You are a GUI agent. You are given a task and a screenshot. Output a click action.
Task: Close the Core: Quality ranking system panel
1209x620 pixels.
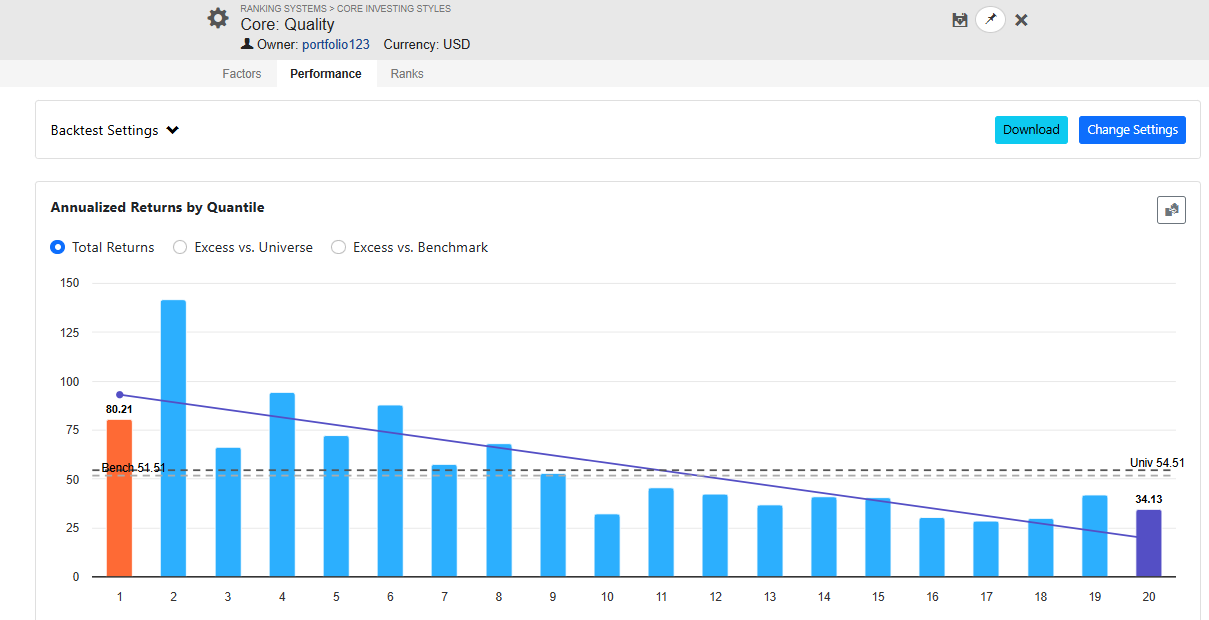click(1021, 20)
